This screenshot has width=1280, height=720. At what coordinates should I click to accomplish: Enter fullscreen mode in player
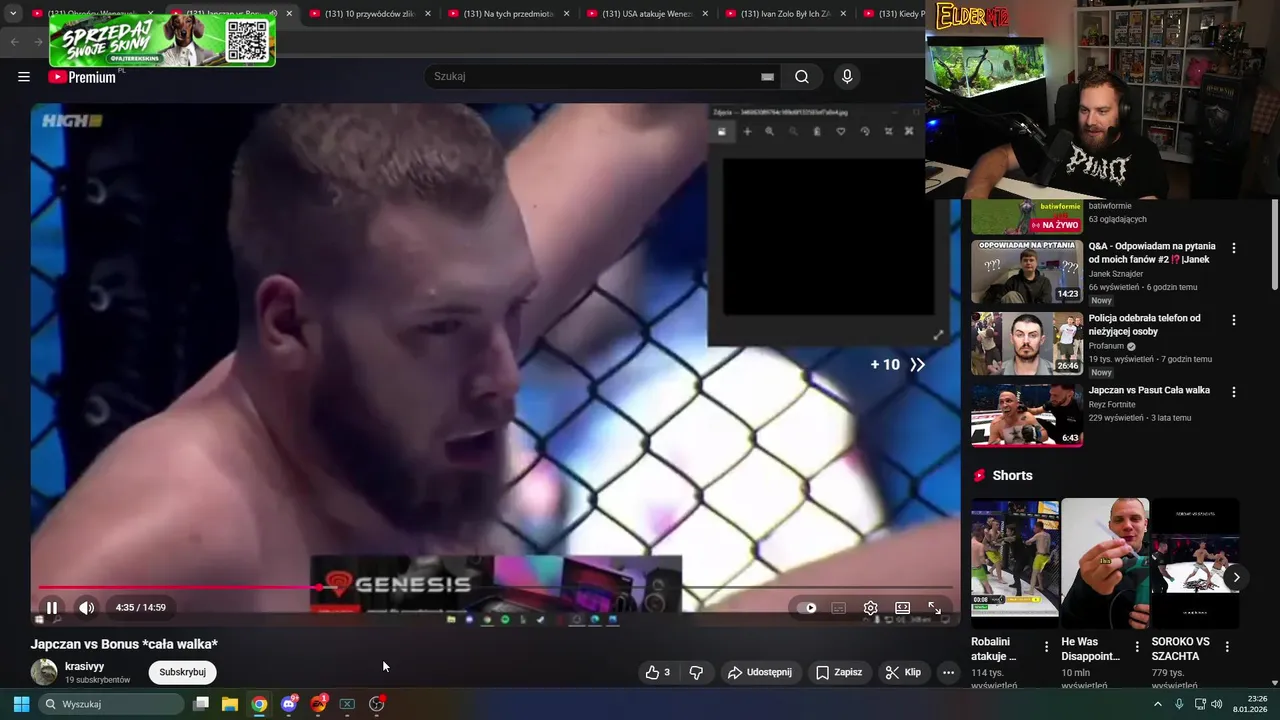[x=934, y=607]
